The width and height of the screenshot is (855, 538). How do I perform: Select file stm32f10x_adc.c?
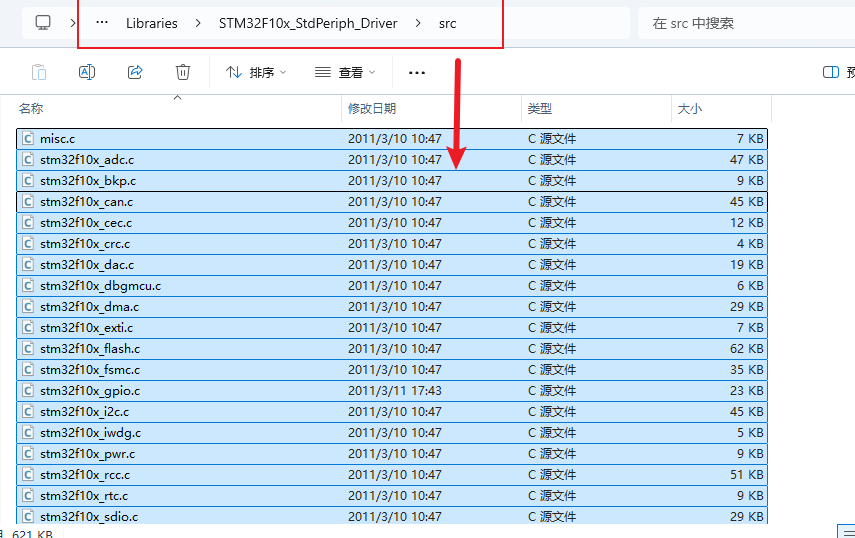(392, 160)
